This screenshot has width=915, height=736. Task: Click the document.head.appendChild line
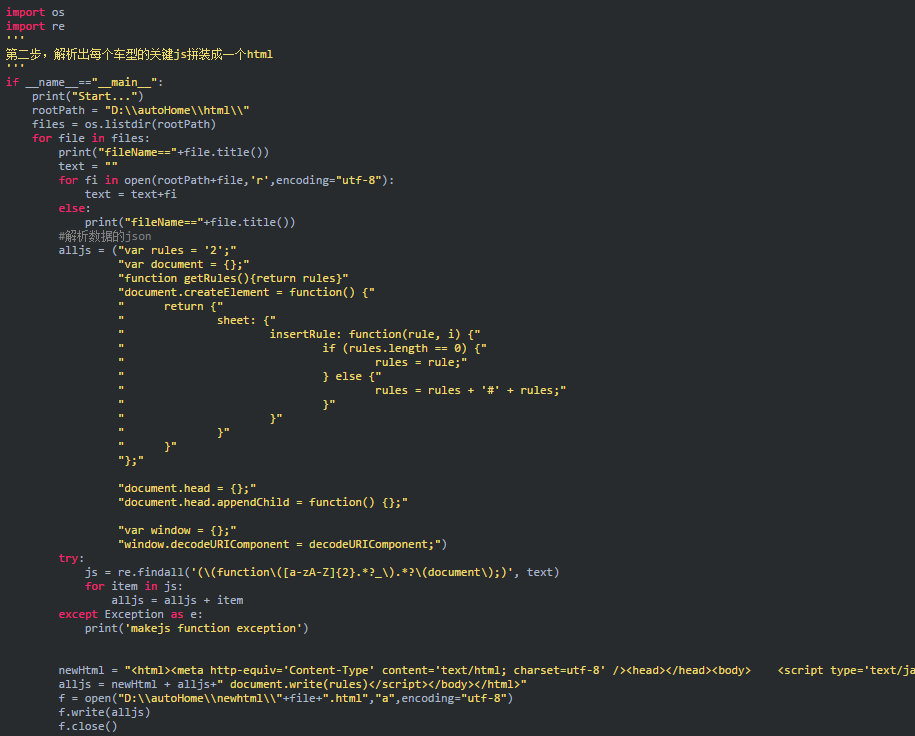click(263, 503)
